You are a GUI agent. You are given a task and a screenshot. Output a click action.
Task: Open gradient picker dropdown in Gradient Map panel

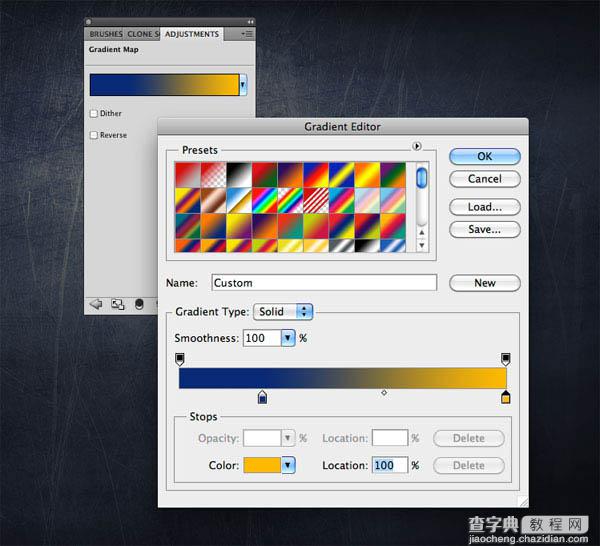pyautogui.click(x=243, y=85)
